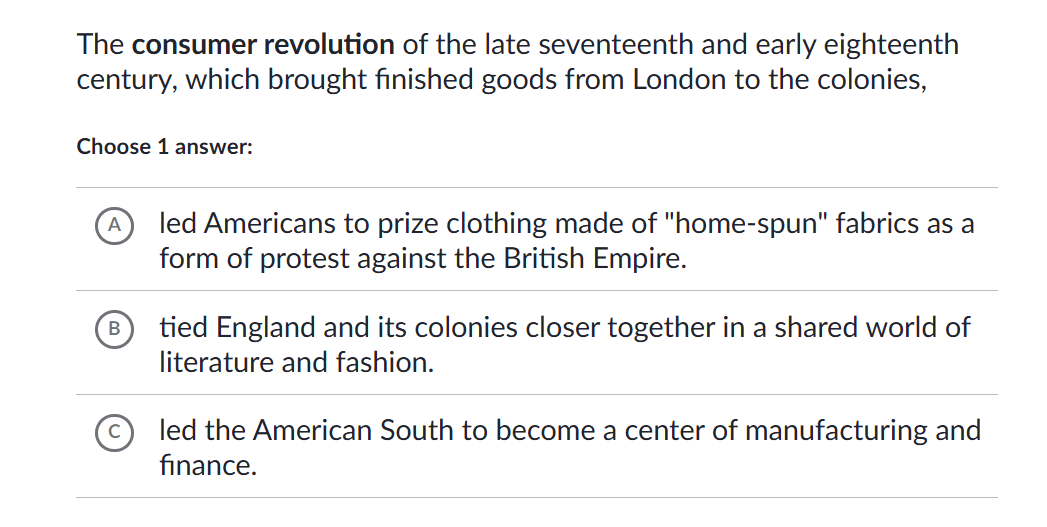Click "British Empire" in option A
The width and height of the screenshot is (1047, 527).
[593, 259]
